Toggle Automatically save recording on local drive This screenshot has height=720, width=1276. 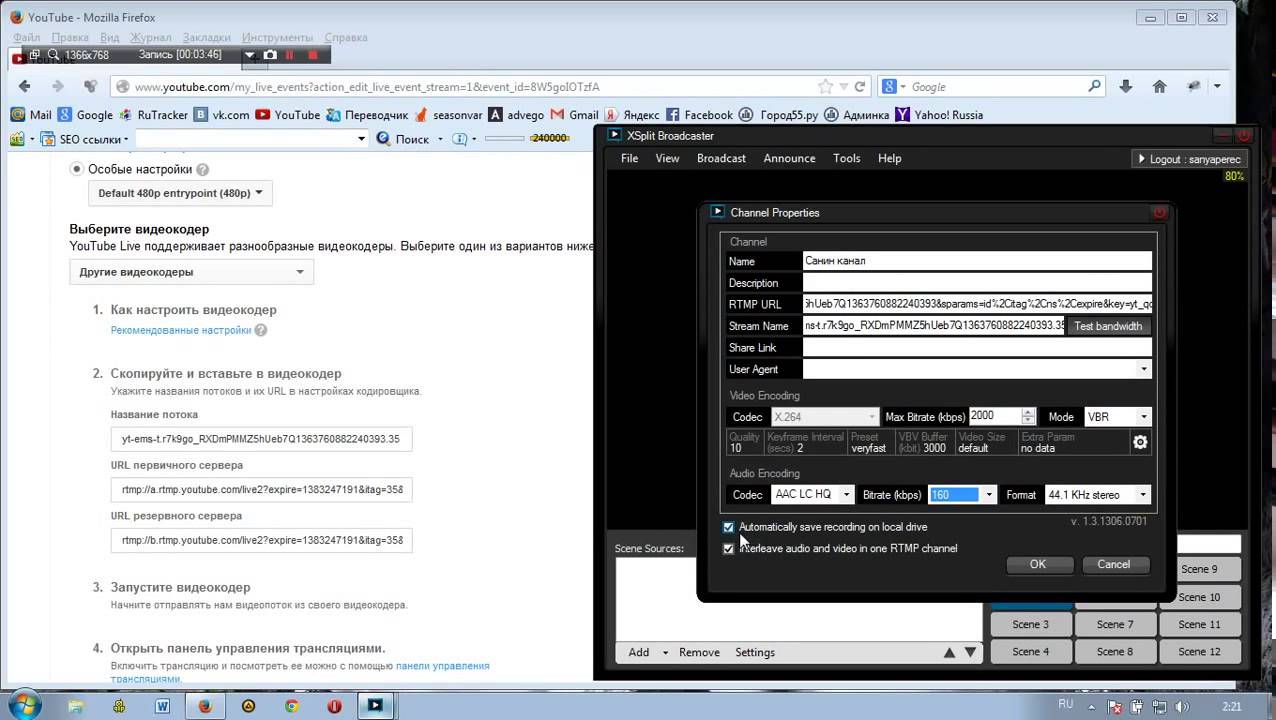coord(728,527)
